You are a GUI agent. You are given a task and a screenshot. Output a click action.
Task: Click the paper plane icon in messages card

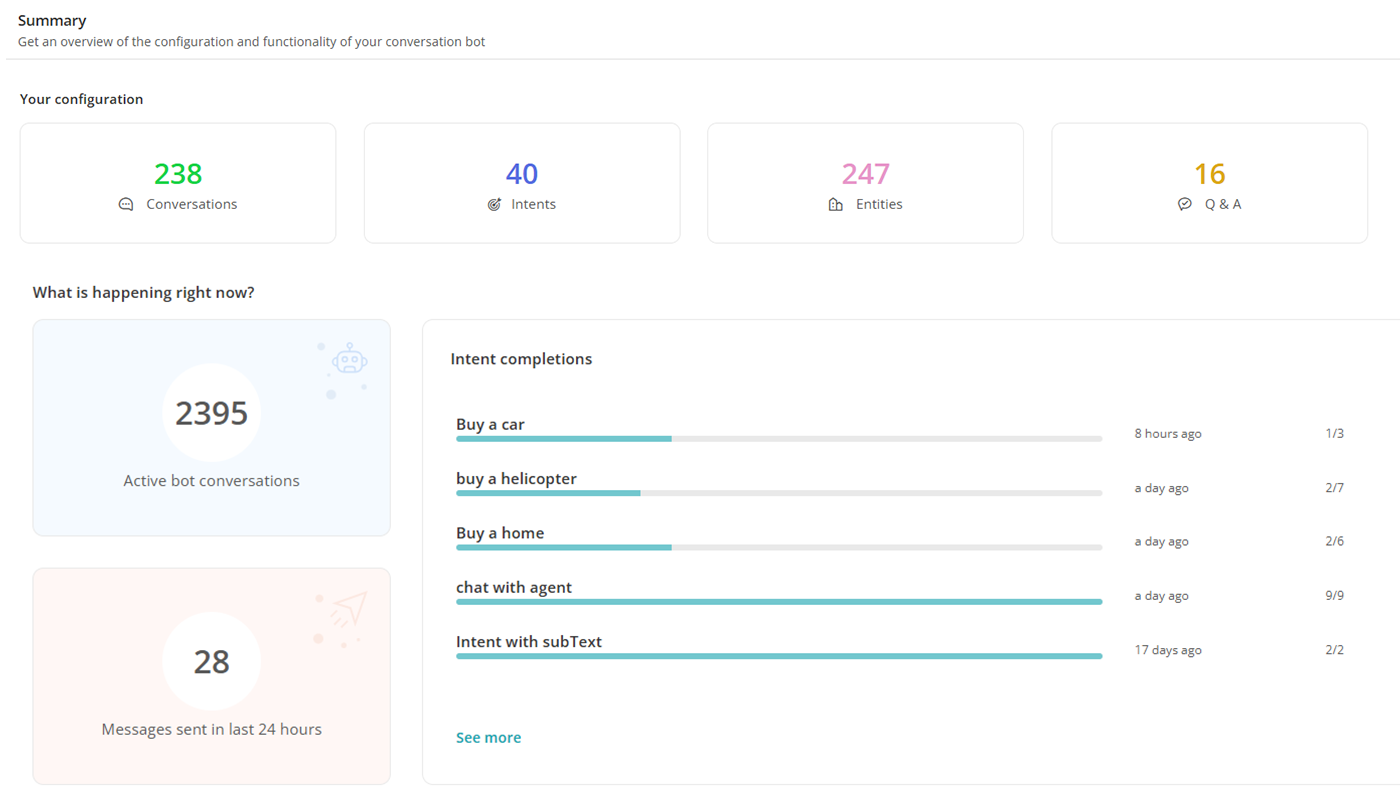coord(348,609)
